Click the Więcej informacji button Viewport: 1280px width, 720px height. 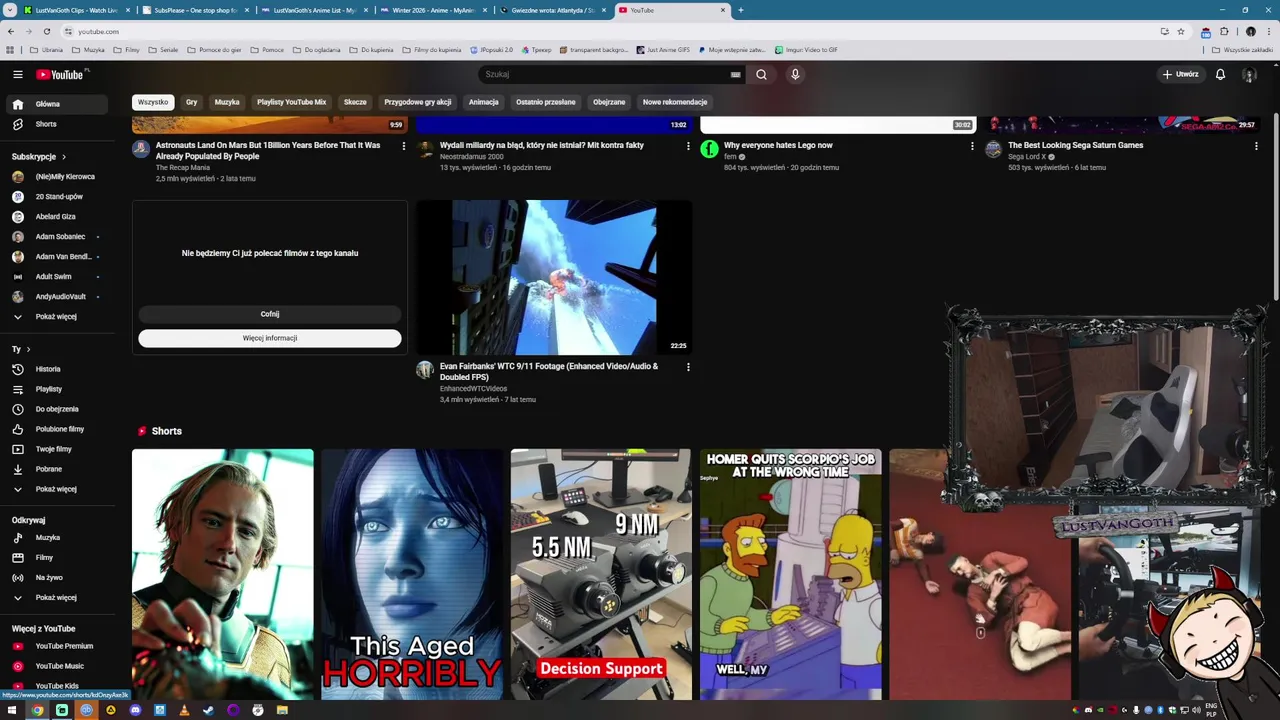pyautogui.click(x=270, y=338)
